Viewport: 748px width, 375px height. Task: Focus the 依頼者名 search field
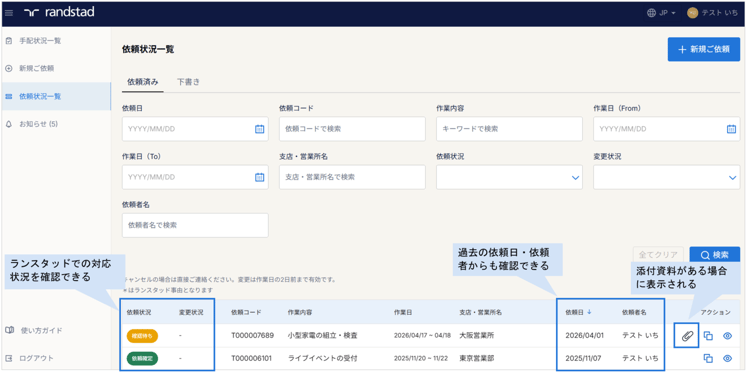pyautogui.click(x=195, y=225)
